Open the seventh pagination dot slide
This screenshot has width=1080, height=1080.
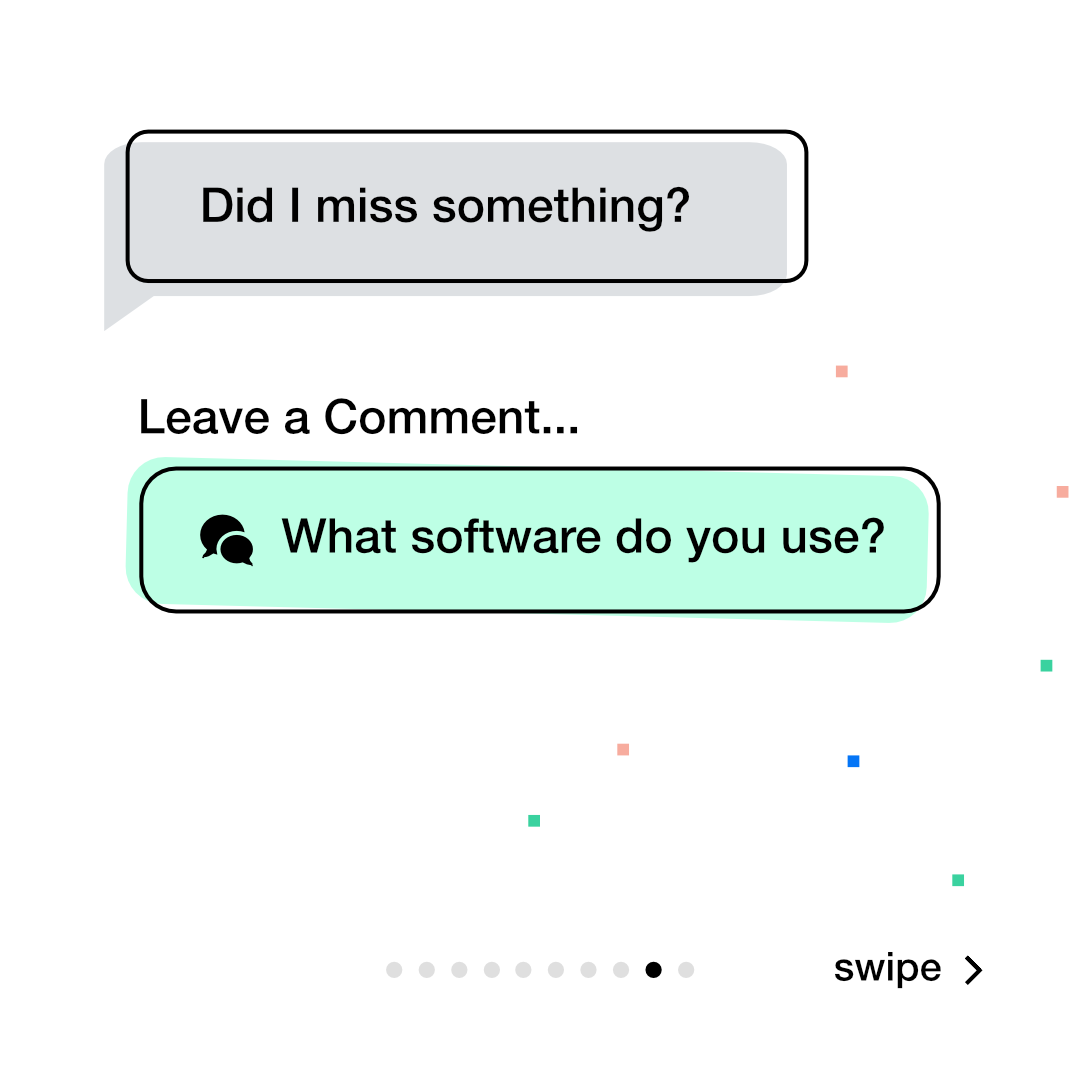(589, 970)
